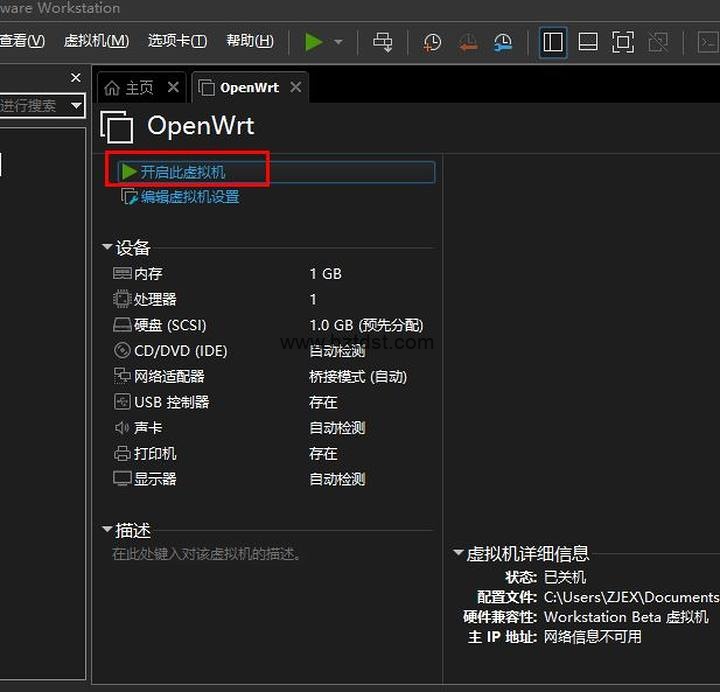Open the library search dropdown arrow
720x692 pixels.
pos(76,106)
